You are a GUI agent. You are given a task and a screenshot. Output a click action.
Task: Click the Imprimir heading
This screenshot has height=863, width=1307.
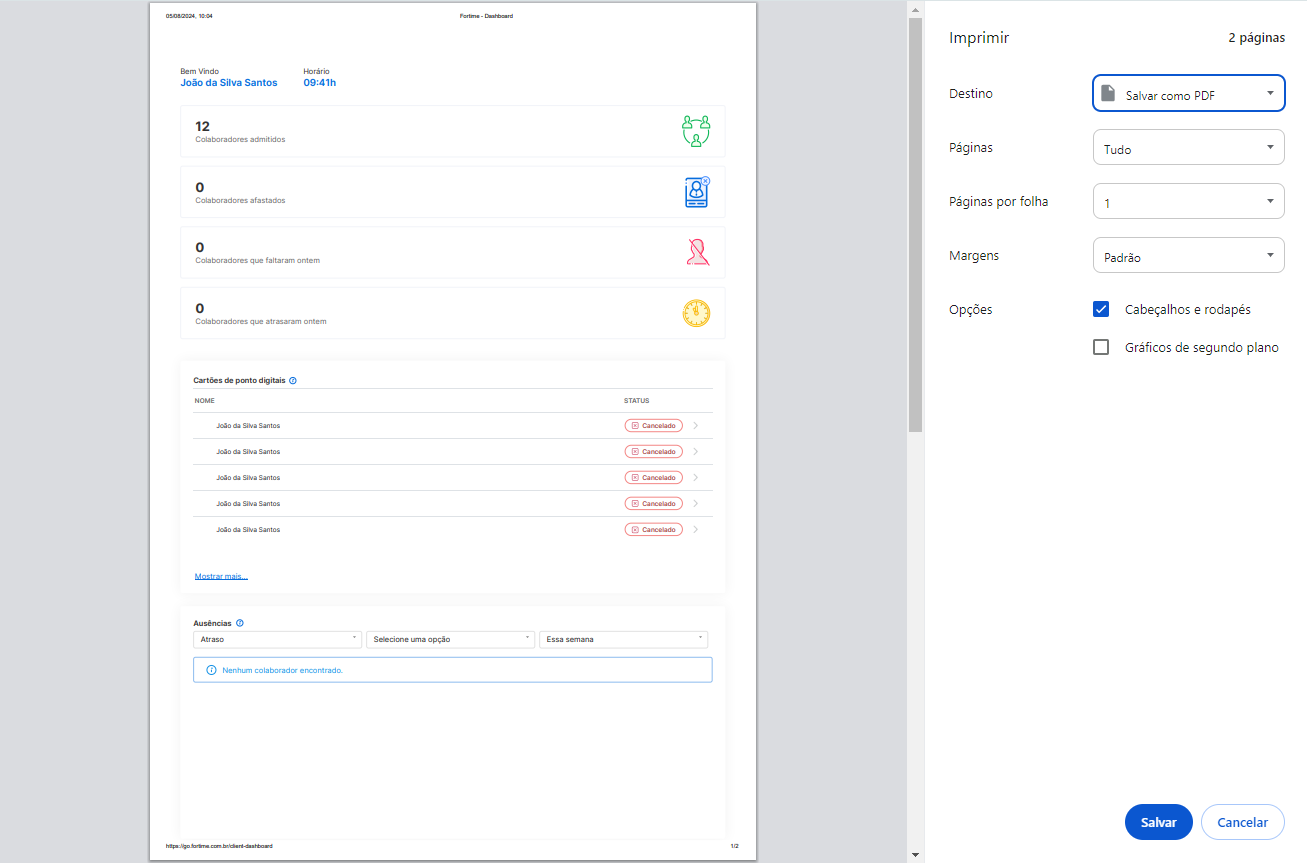(979, 38)
